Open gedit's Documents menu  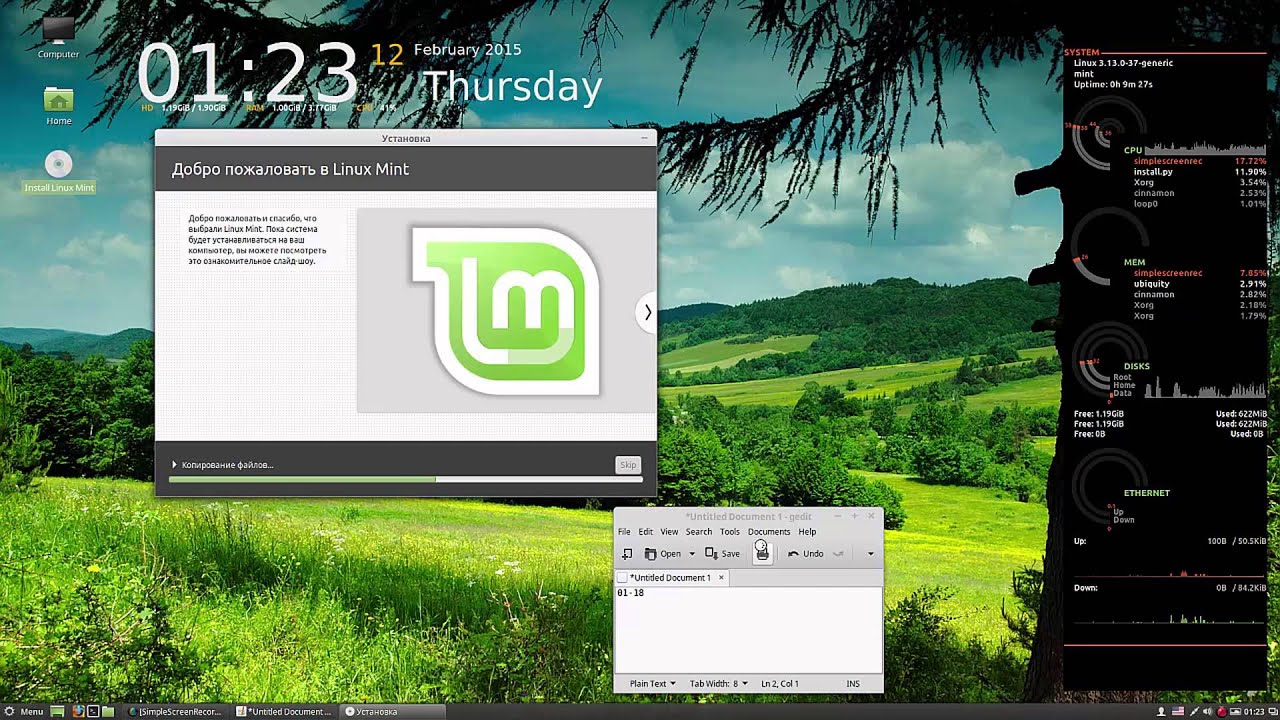[x=769, y=532]
